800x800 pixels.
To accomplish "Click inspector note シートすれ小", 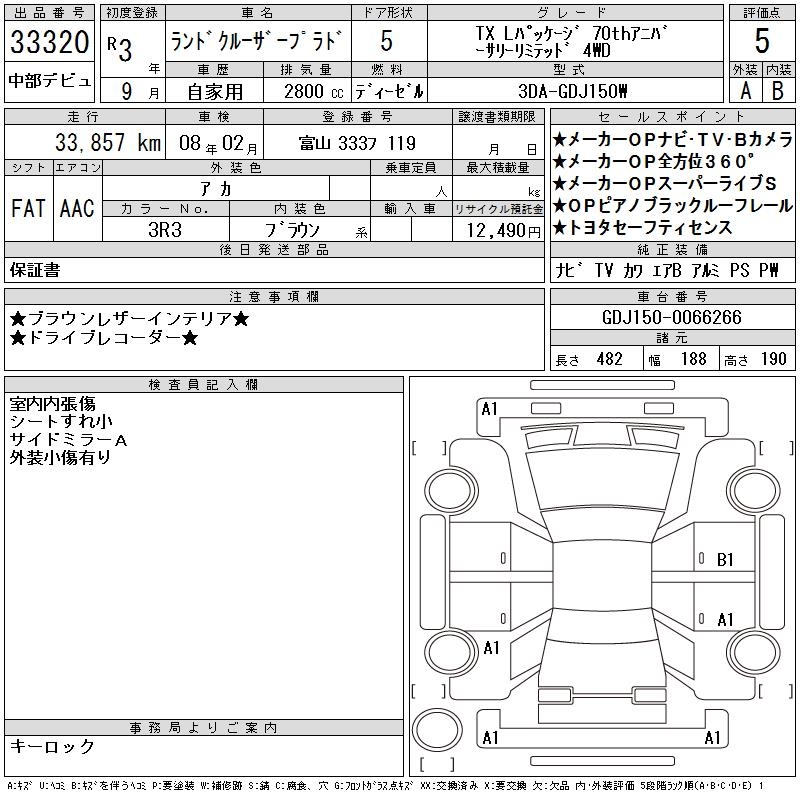I will point(61,421).
